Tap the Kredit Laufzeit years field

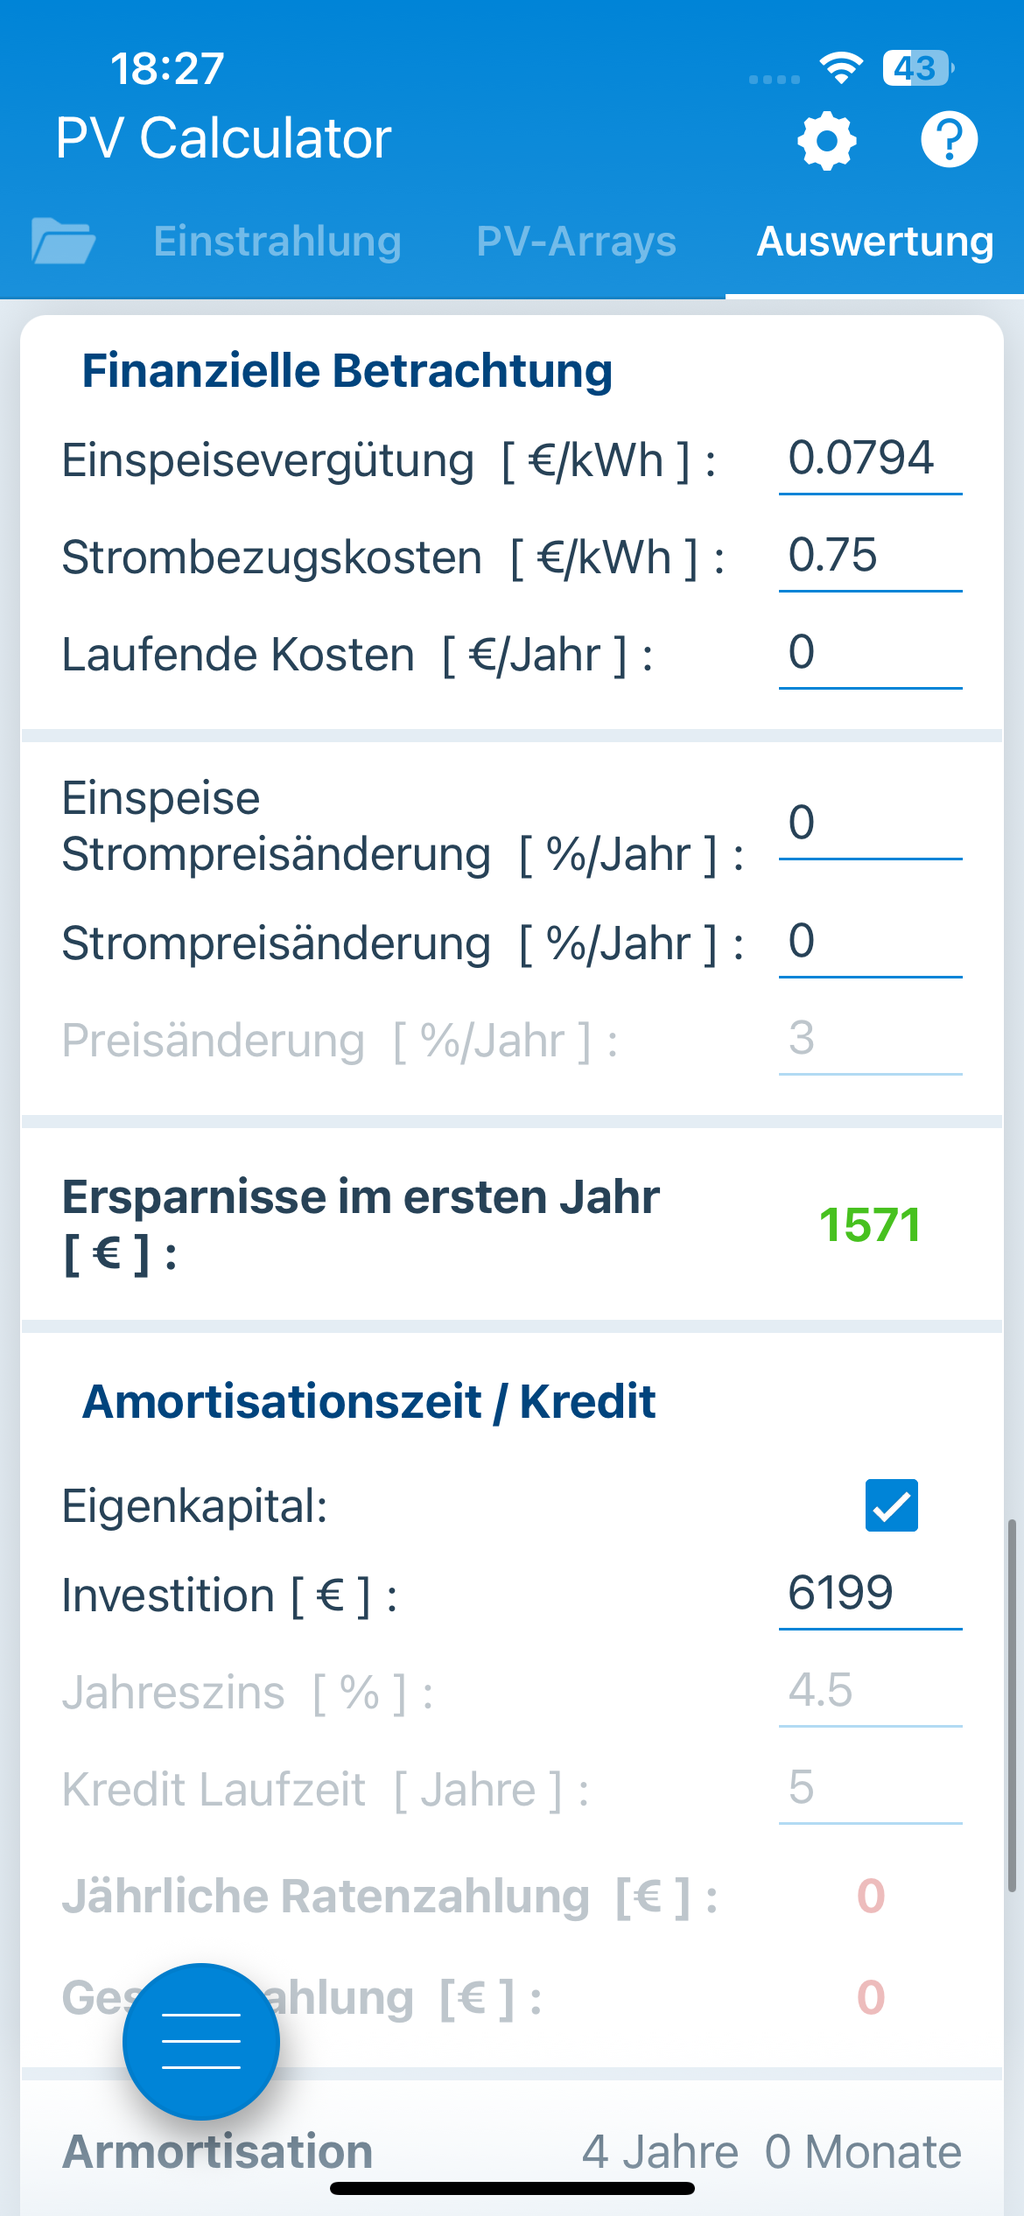(x=869, y=1788)
